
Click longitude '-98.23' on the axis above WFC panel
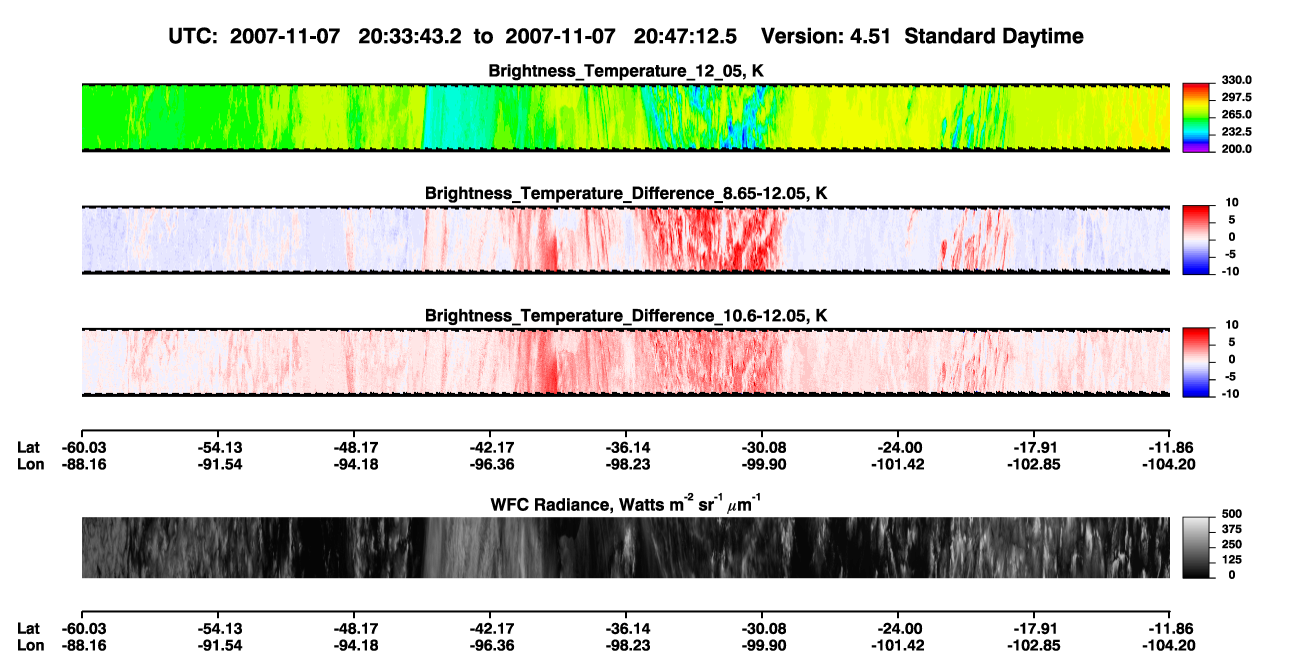click(x=626, y=463)
